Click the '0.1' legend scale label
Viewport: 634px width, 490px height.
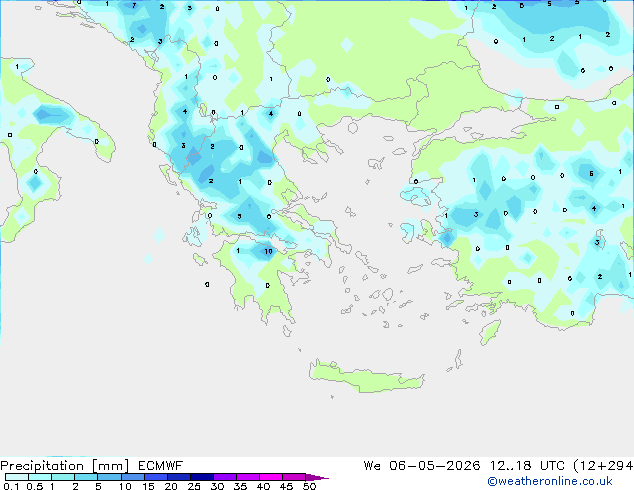pyautogui.click(x=11, y=486)
